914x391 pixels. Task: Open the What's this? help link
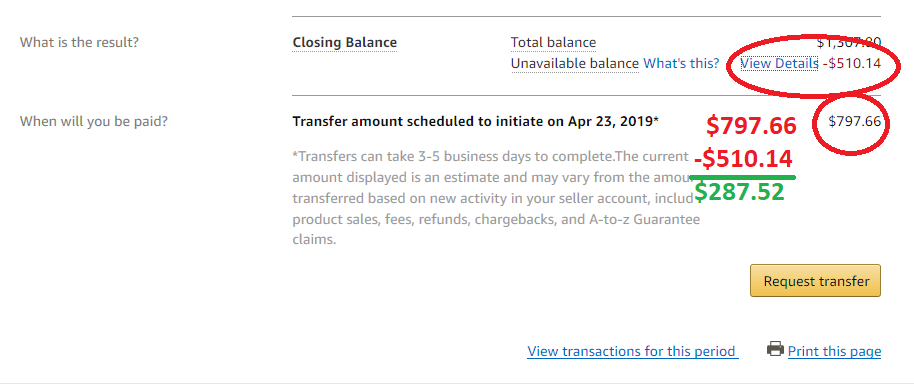(x=681, y=64)
